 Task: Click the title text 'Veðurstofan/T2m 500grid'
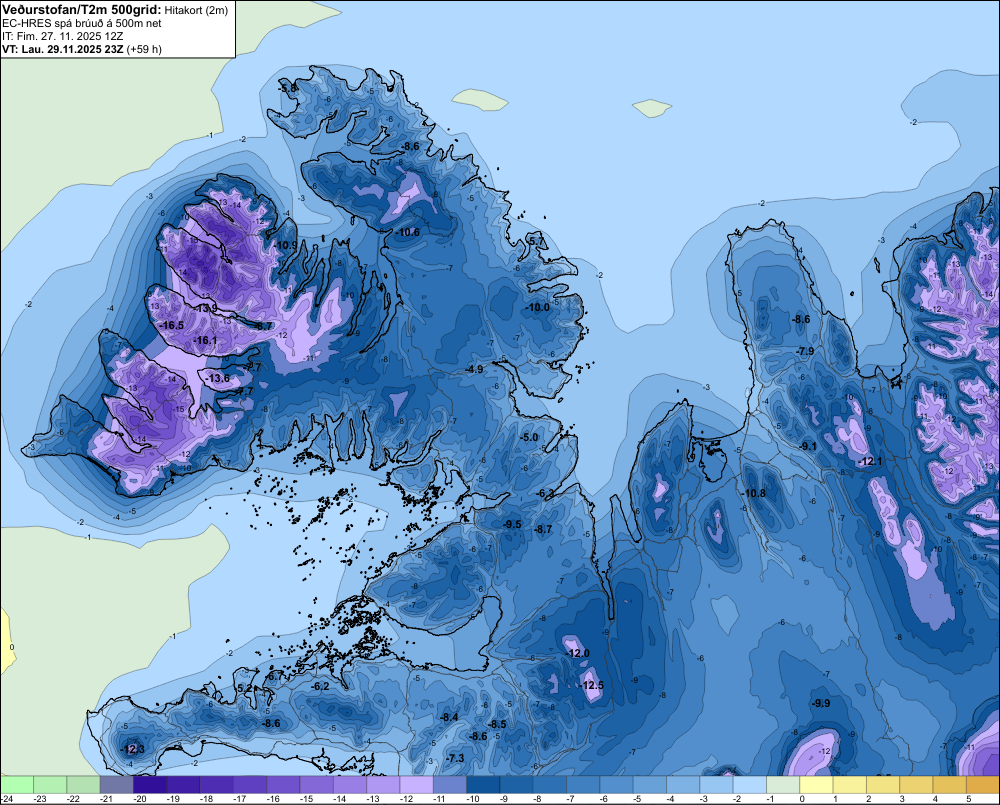coord(82,9)
